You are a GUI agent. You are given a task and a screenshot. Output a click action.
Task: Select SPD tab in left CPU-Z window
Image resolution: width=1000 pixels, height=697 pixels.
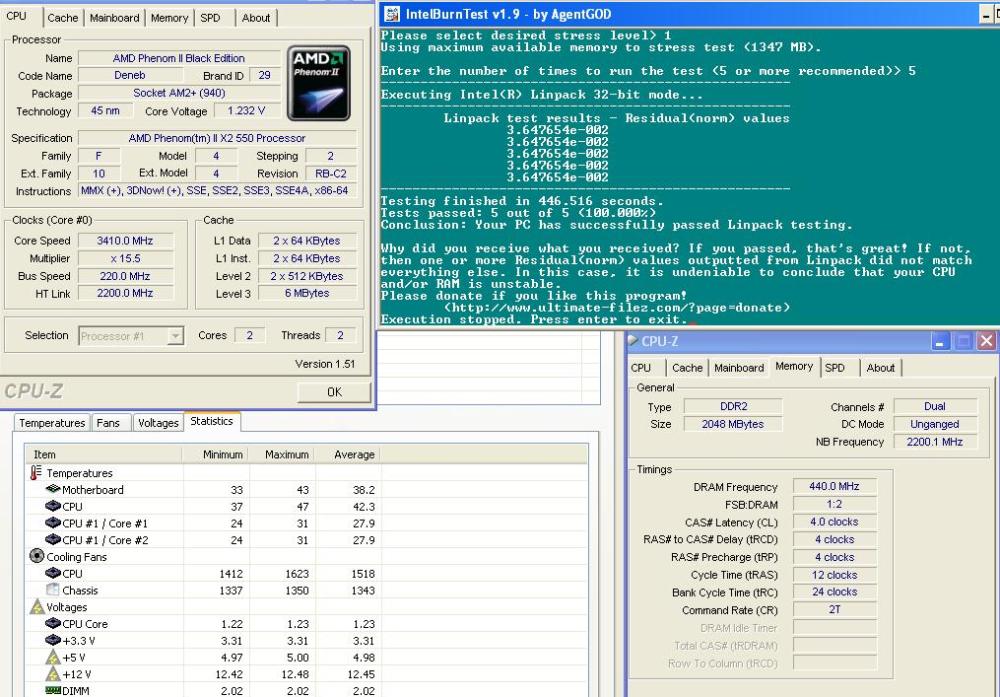click(x=210, y=18)
